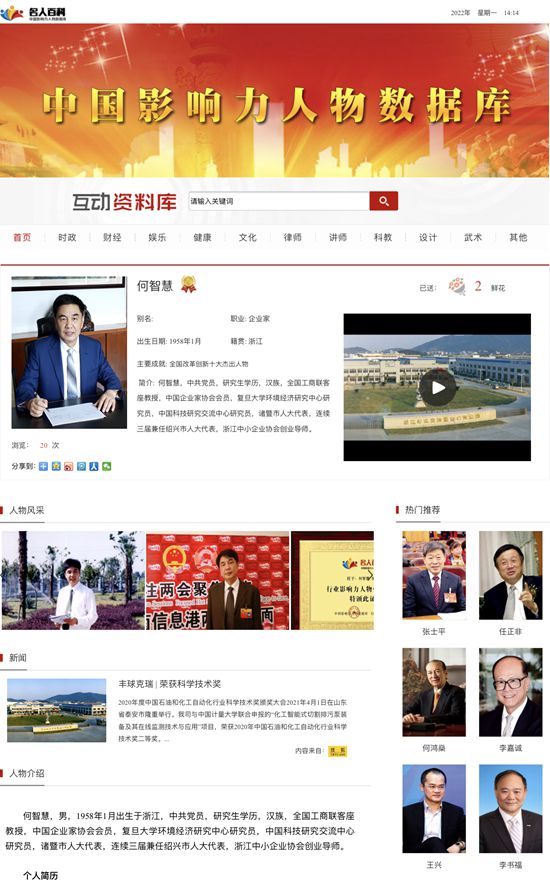Screen dimensions: 550x881
Task: Select the 律师 navigation tab
Action: tap(293, 238)
